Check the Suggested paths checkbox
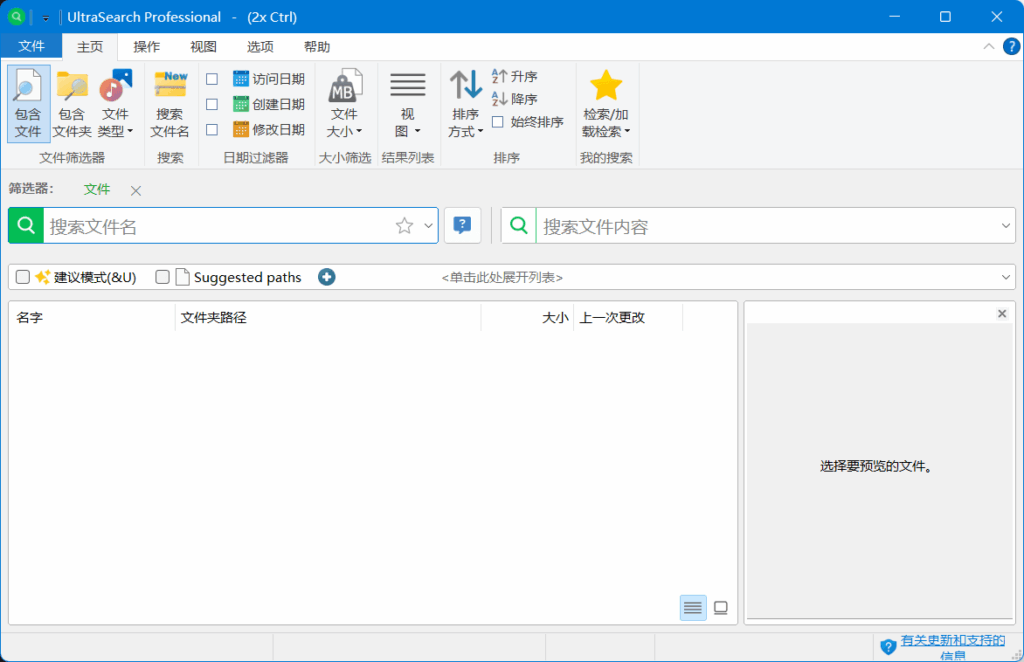The image size is (1024, 662). pyautogui.click(x=162, y=277)
